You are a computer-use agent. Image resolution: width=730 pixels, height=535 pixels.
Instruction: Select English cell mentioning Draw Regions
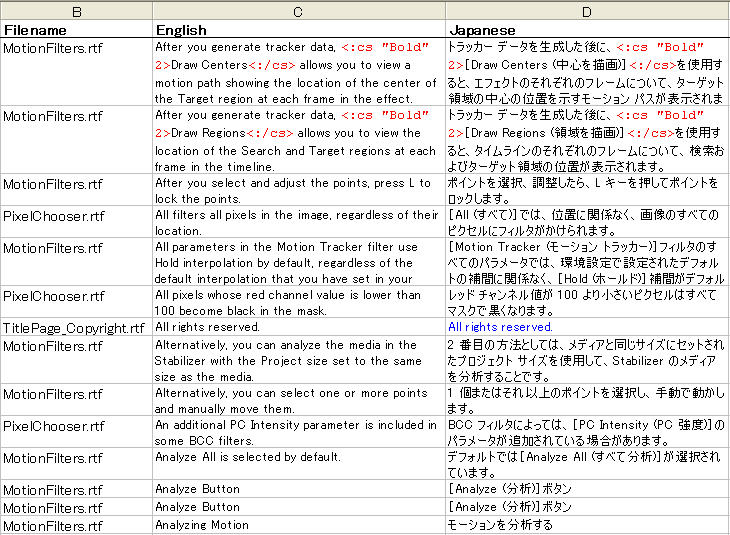click(298, 141)
